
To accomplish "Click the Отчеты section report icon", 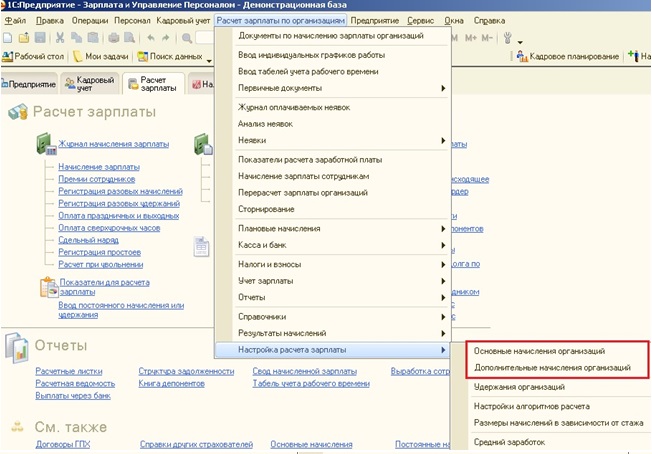I will (17, 347).
